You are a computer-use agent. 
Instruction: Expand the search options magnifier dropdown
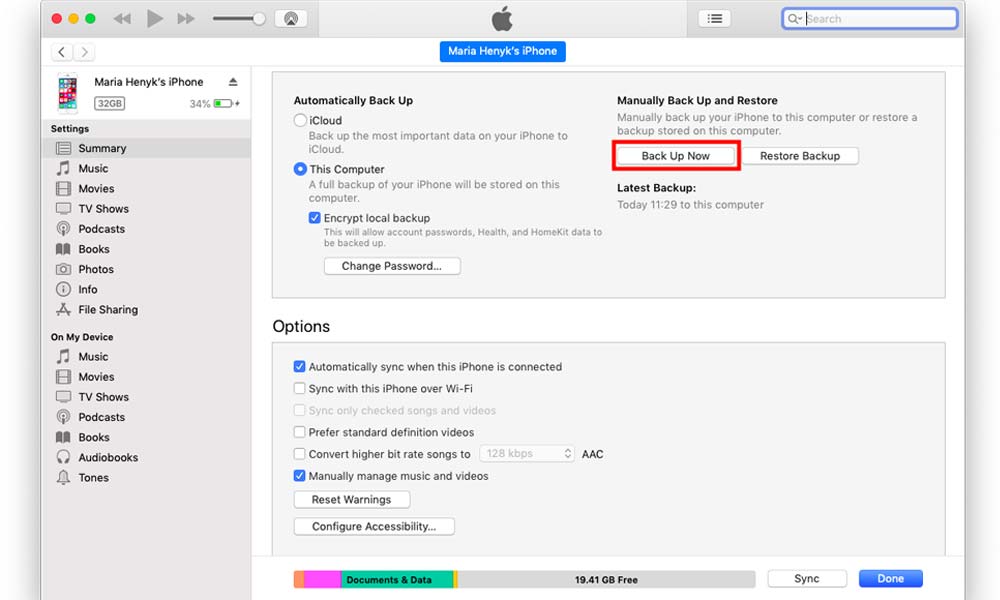[795, 19]
